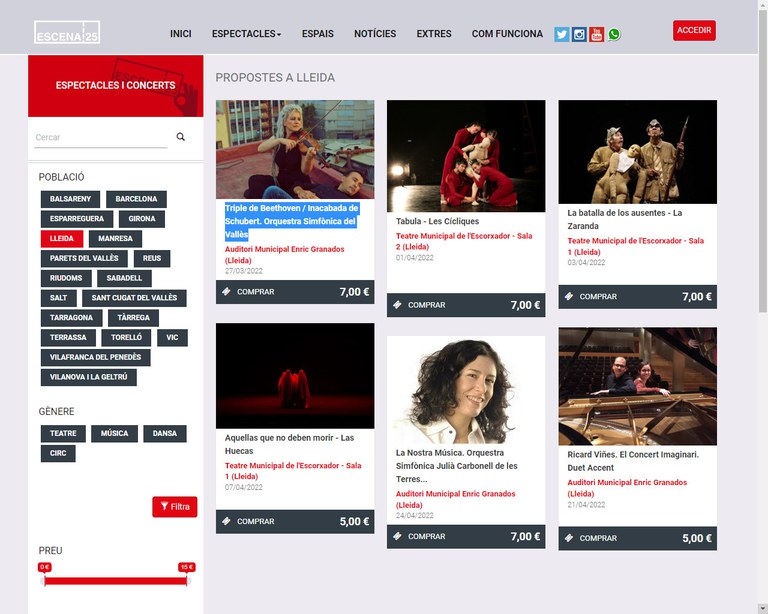Viewport: 768px width, 614px height.
Task: Toggle the LLEIDA town filter
Action: 61,239
